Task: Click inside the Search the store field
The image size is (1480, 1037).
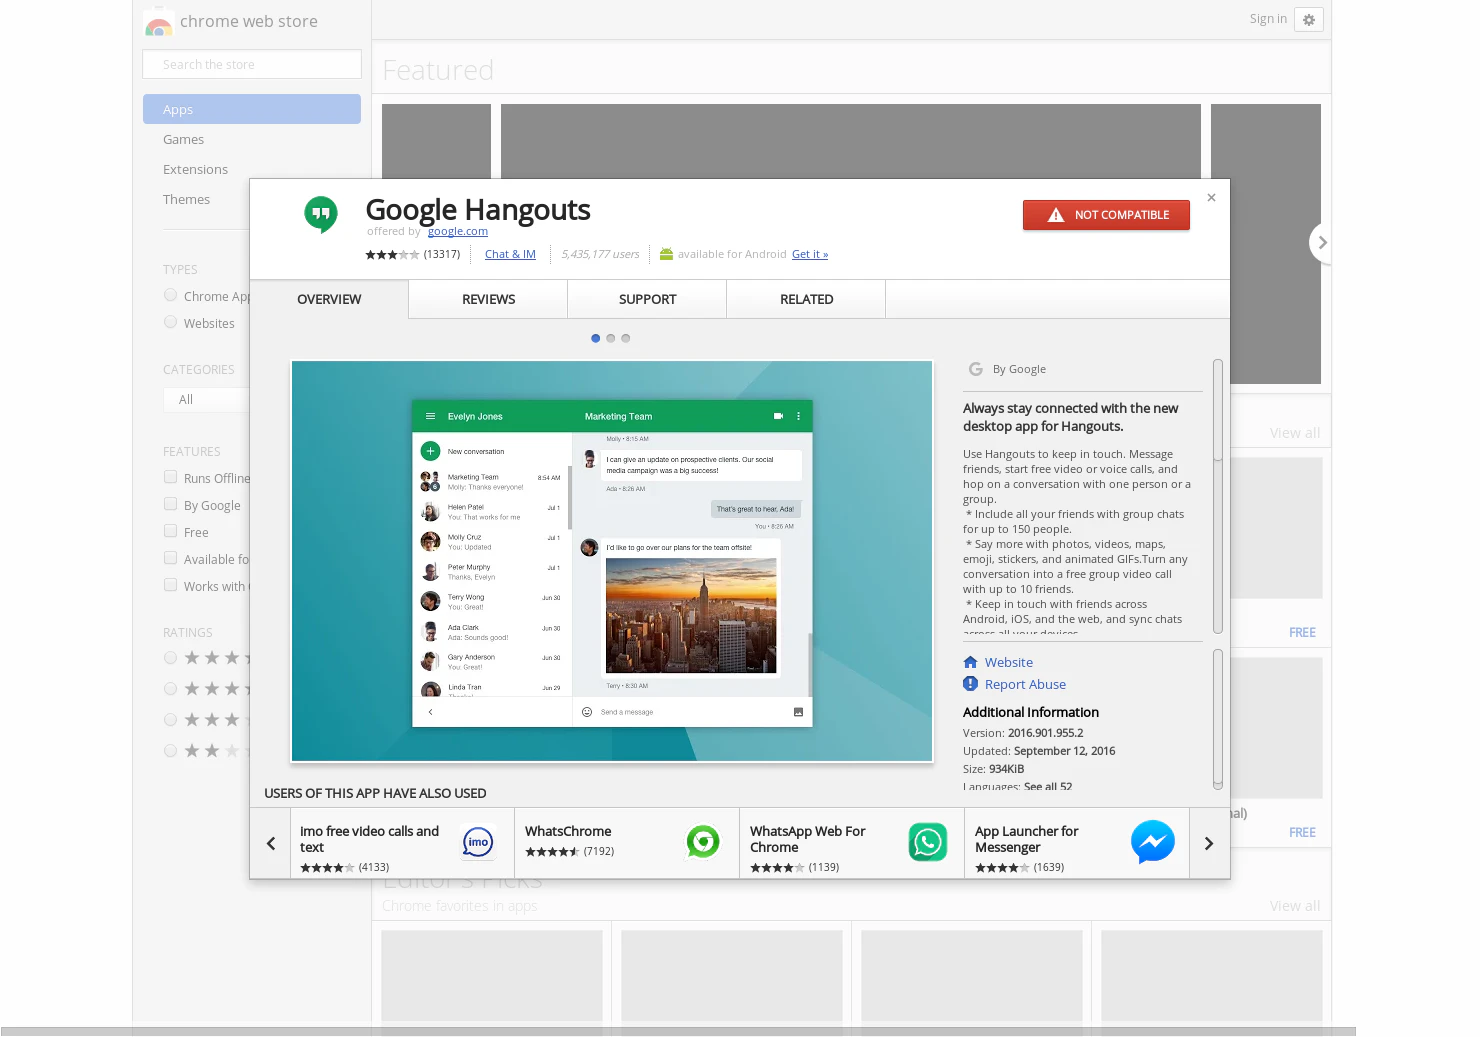Action: pos(251,63)
